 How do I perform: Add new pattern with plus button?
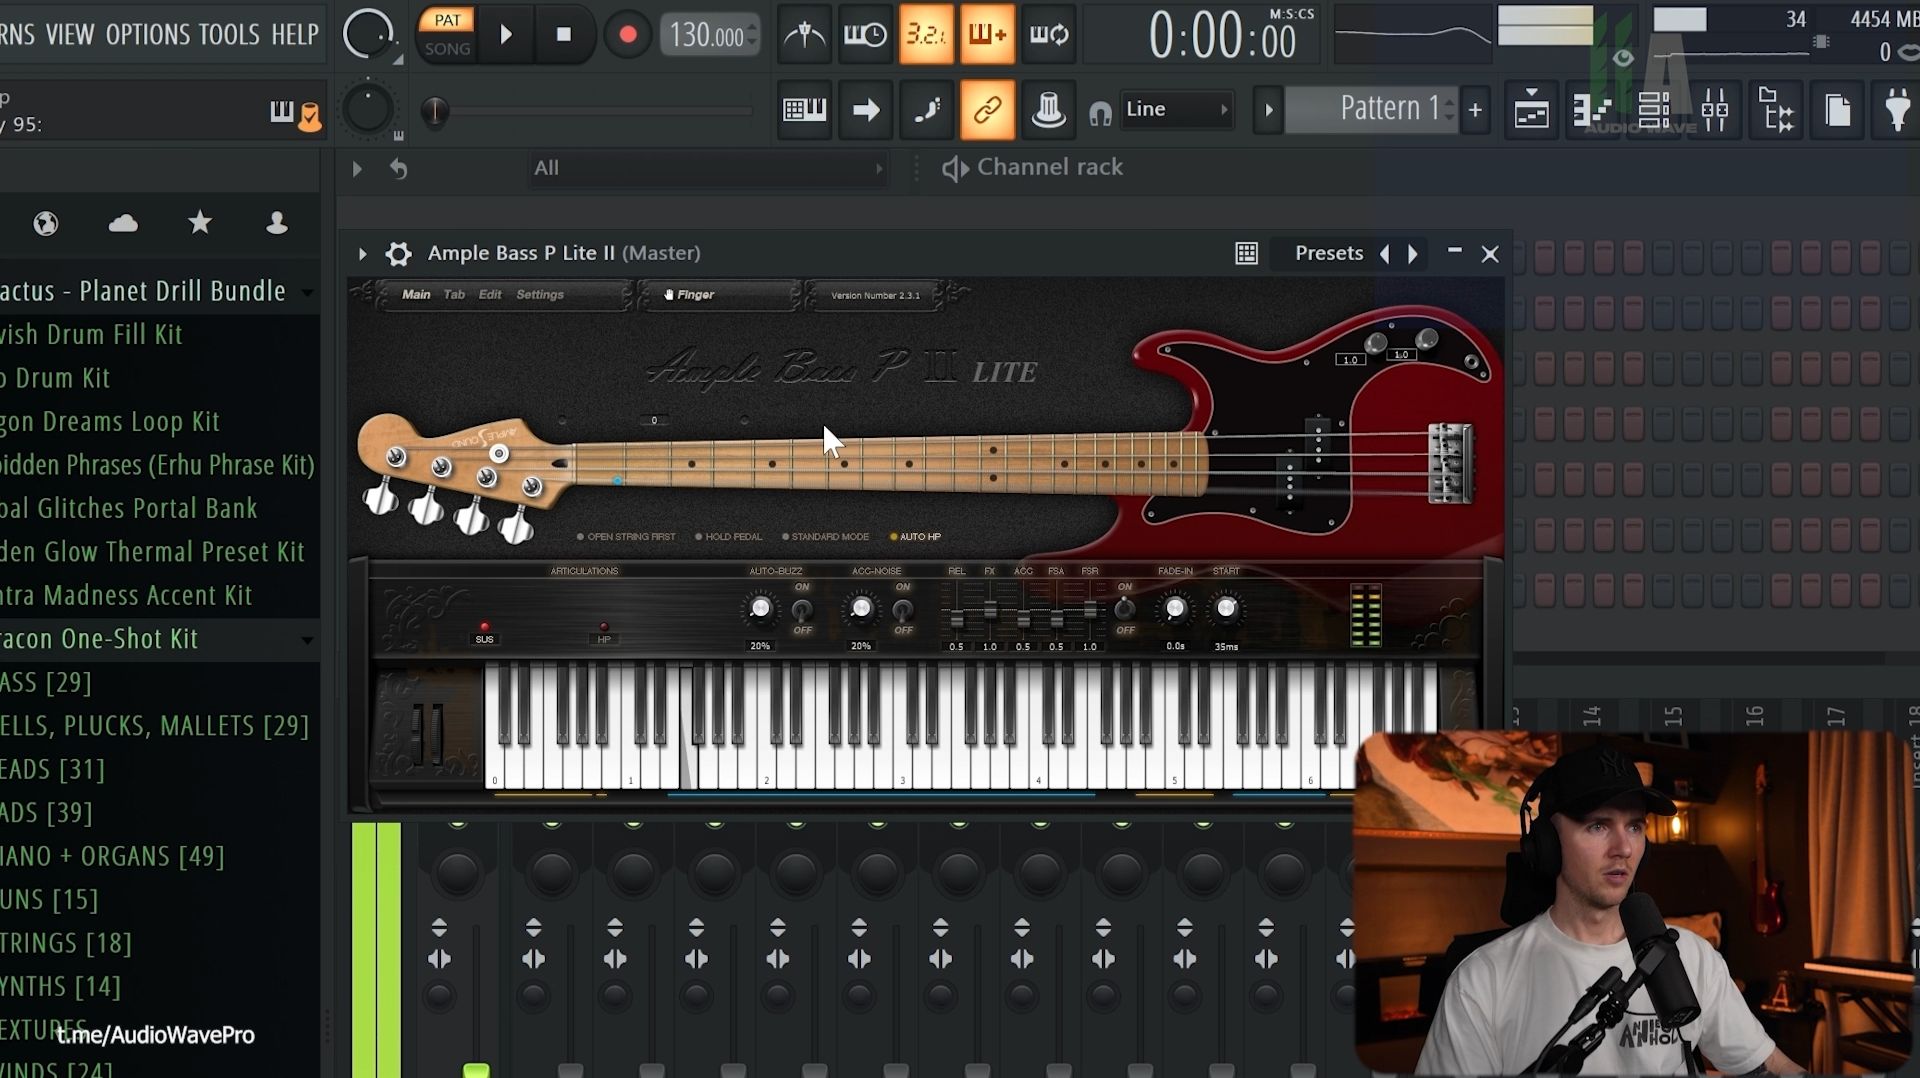coord(1475,110)
